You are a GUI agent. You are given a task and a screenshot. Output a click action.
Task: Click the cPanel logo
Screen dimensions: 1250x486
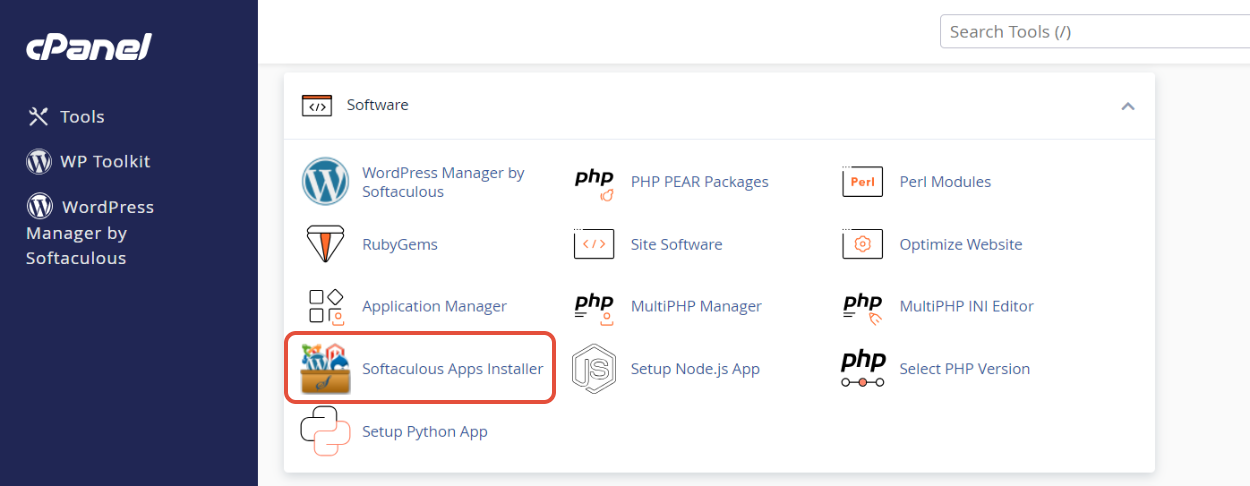(x=89, y=46)
